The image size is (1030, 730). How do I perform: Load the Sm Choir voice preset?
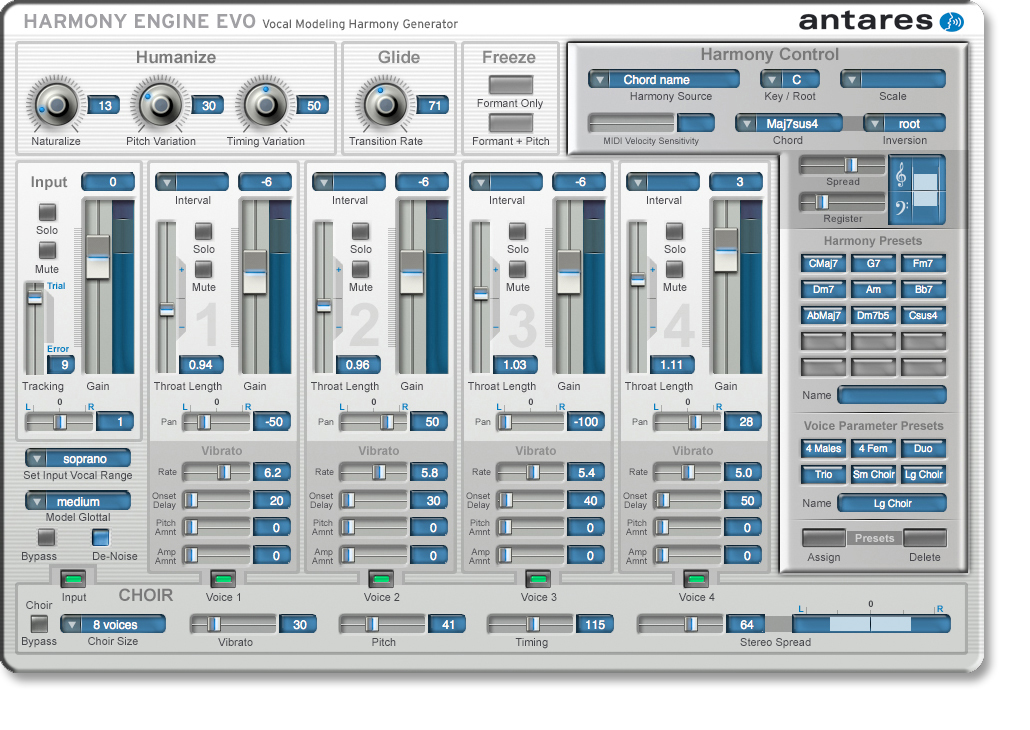tap(873, 474)
